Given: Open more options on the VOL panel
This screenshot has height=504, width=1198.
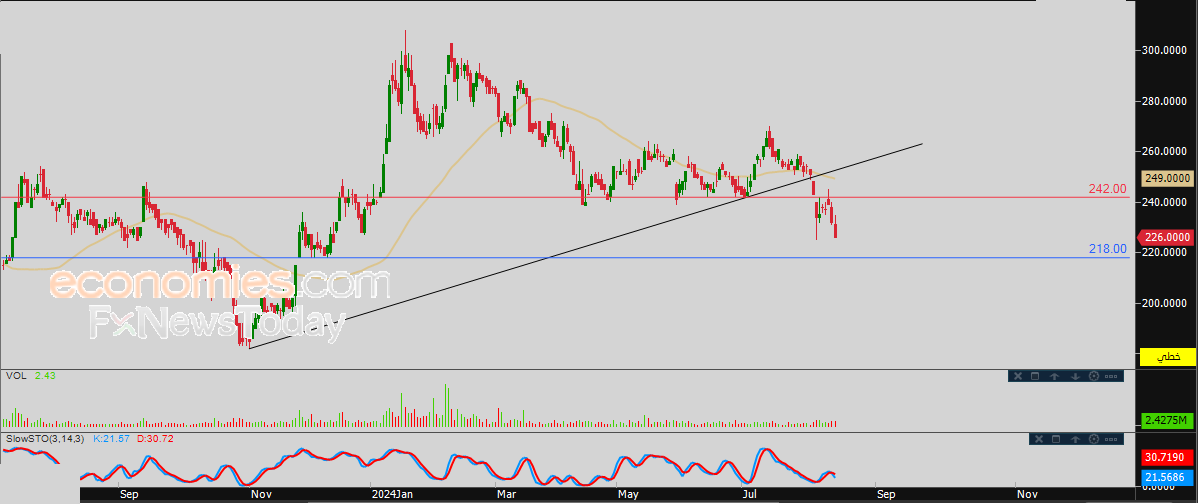Looking at the screenshot, I should click(1112, 376).
